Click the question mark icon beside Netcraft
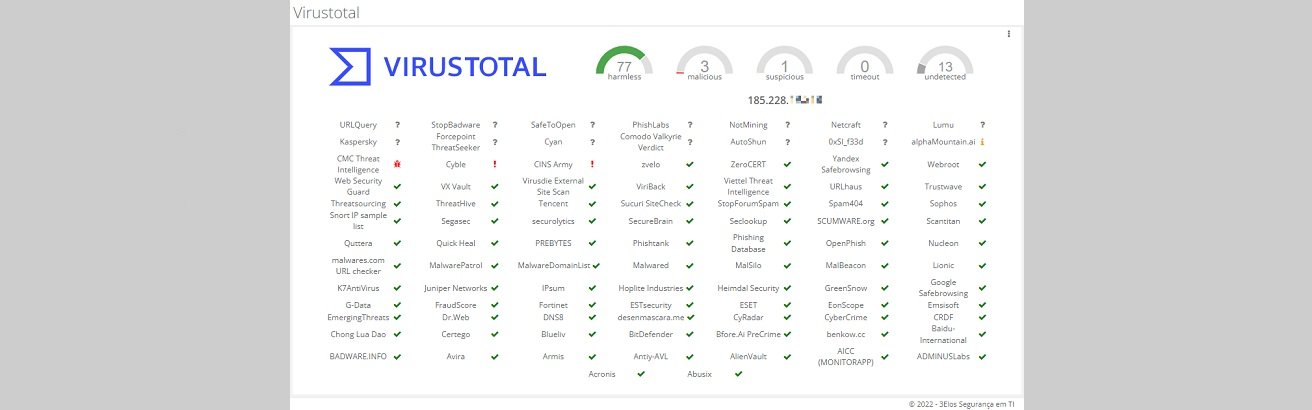The height and width of the screenshot is (410, 1312). [884, 125]
